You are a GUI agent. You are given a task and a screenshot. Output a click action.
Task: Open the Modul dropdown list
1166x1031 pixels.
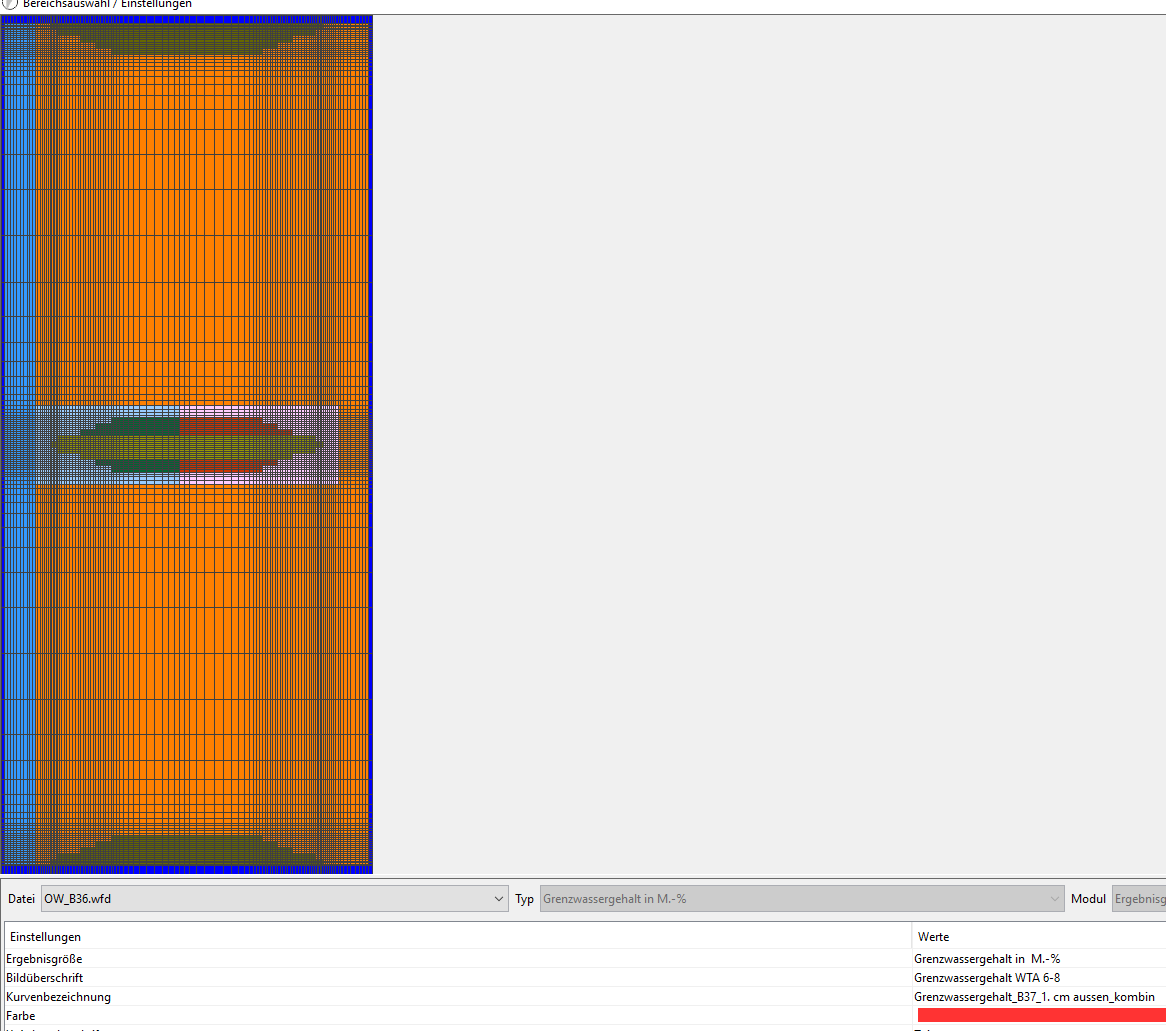click(1138, 898)
